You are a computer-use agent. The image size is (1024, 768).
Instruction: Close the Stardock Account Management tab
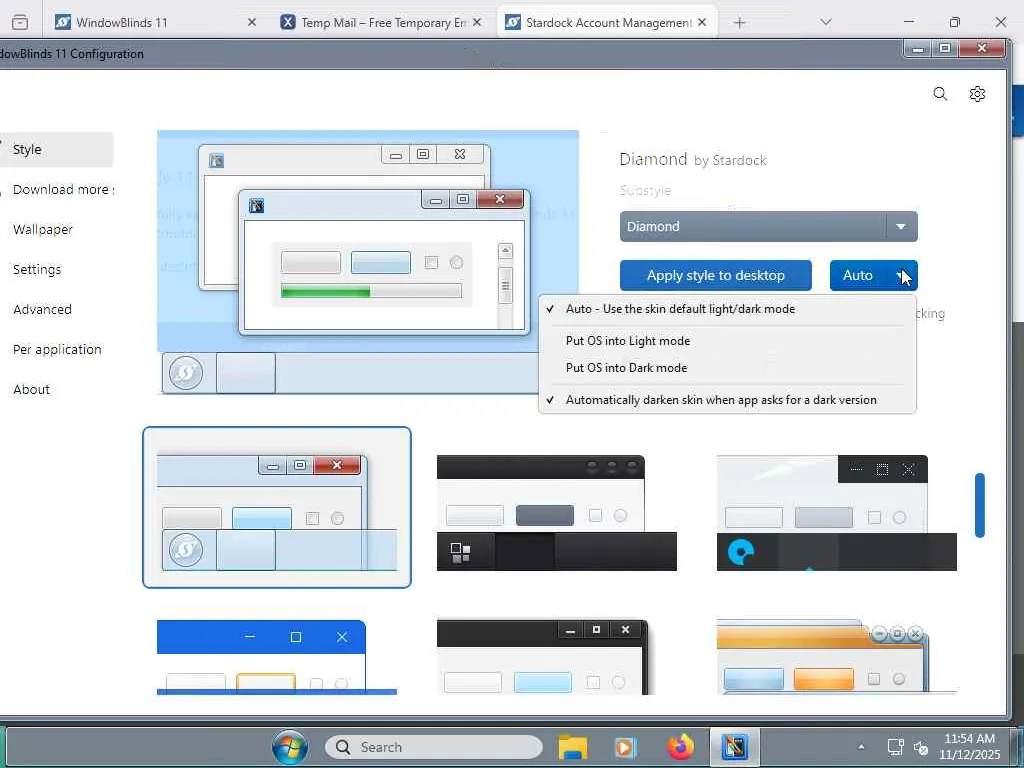click(702, 22)
